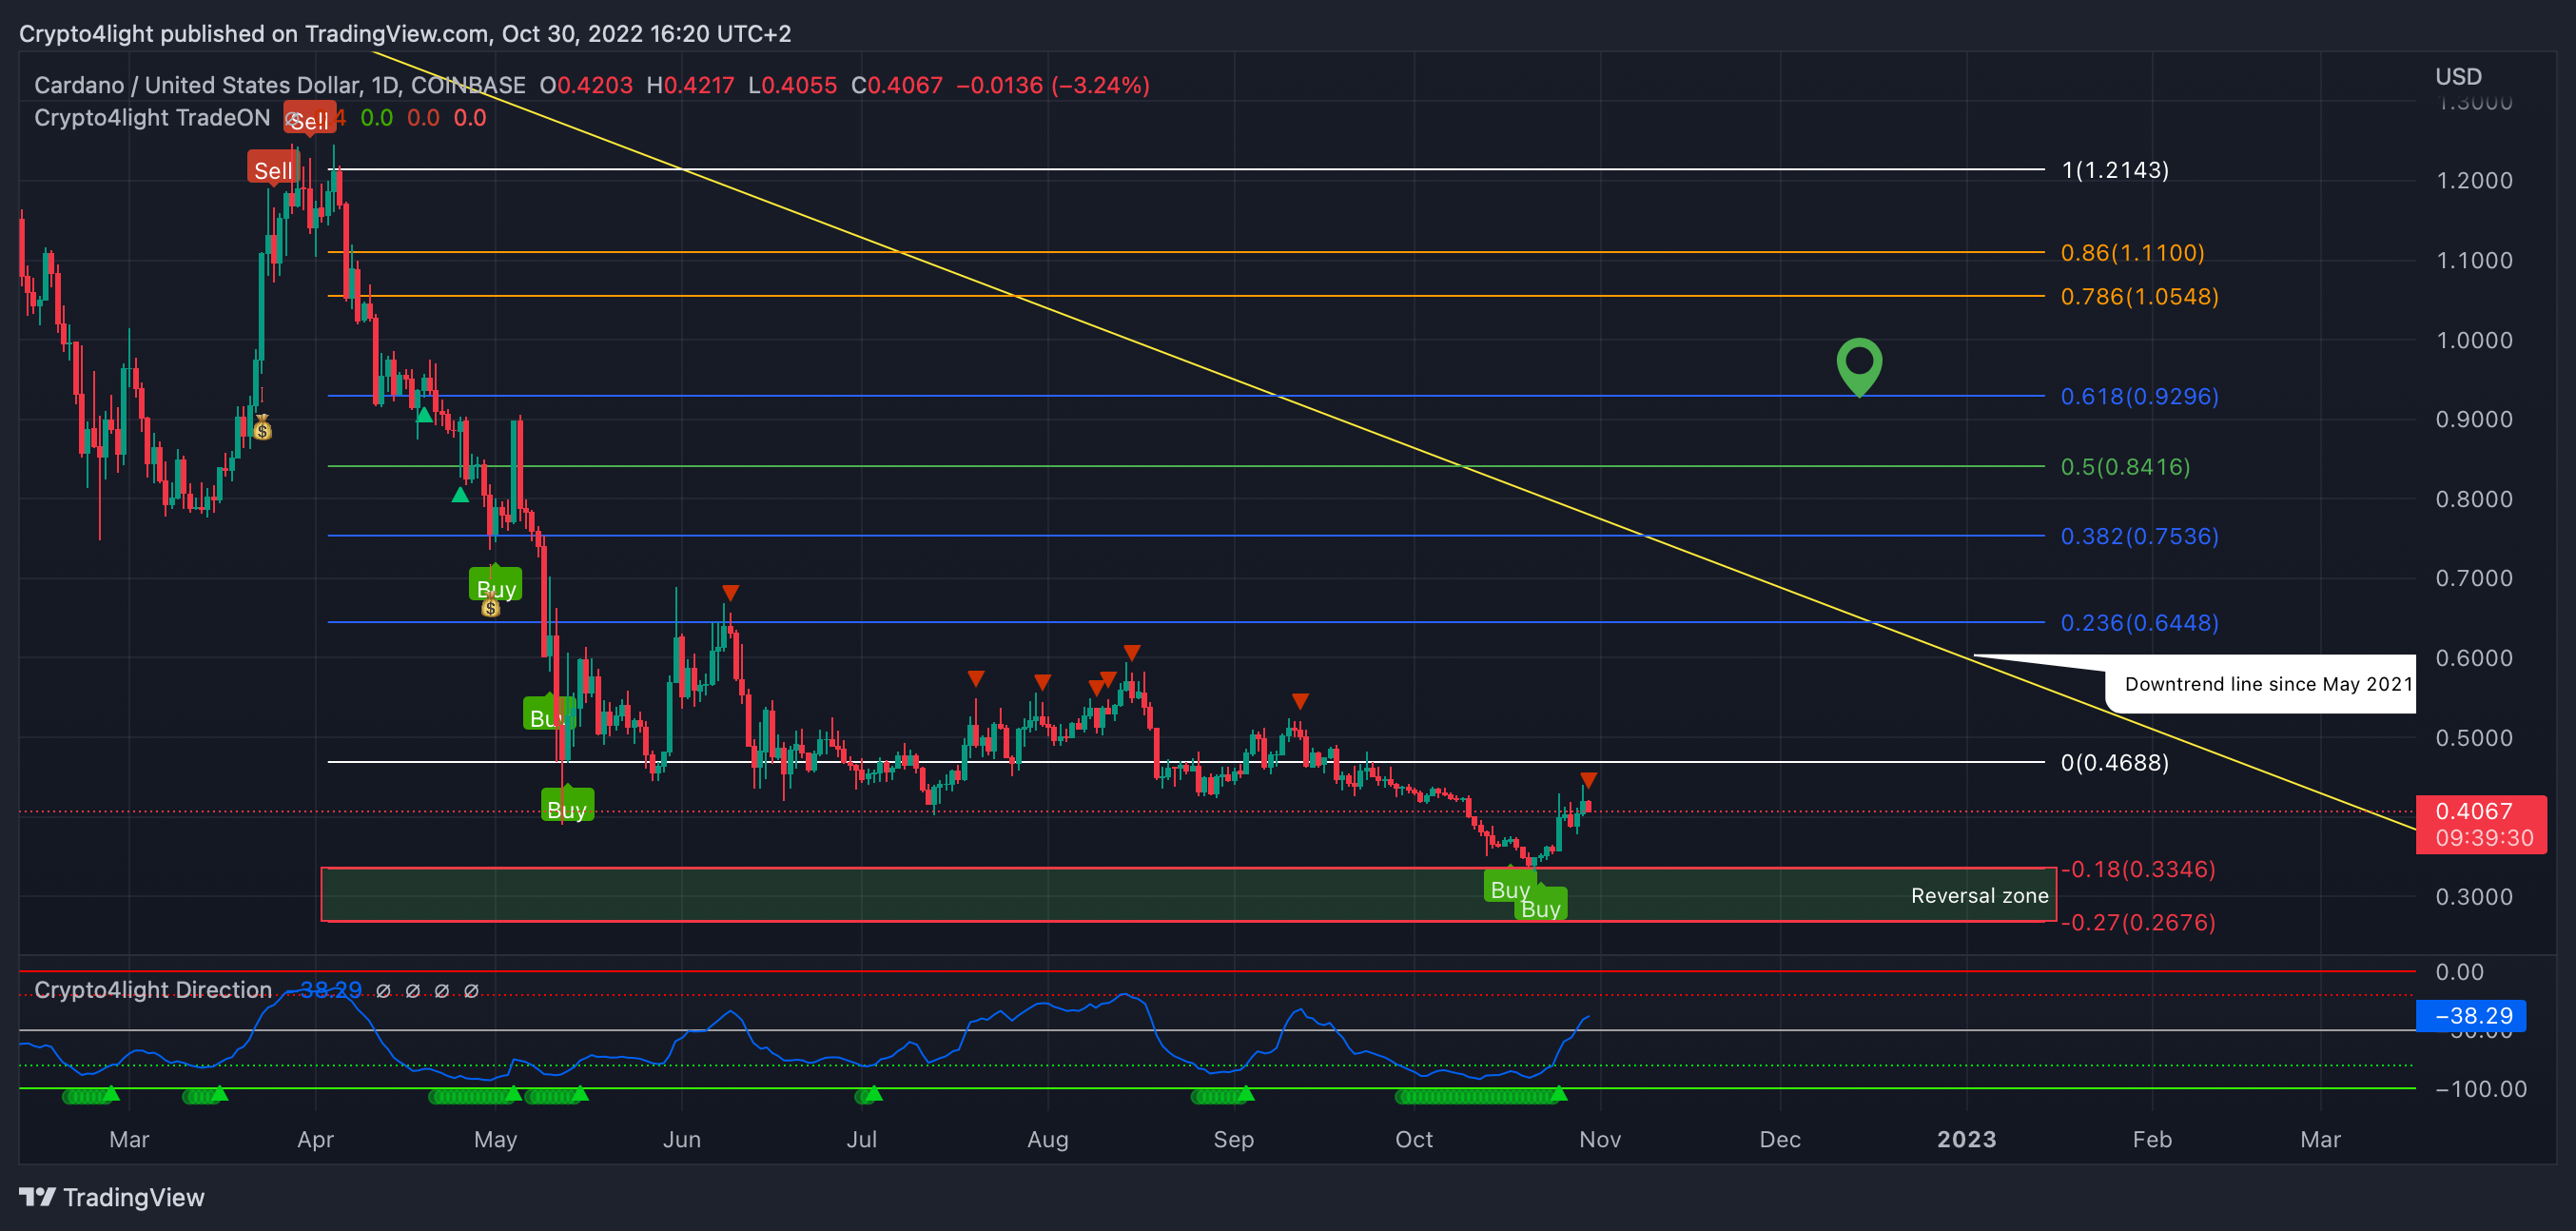
Task: Click the 0.3000 tick on the price axis
Action: pyautogui.click(x=2474, y=897)
